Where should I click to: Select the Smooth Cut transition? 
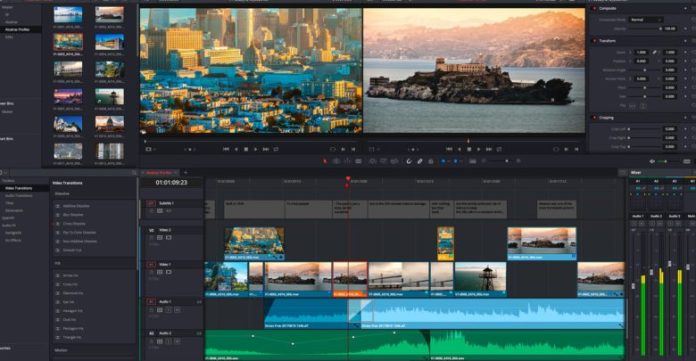[72, 250]
